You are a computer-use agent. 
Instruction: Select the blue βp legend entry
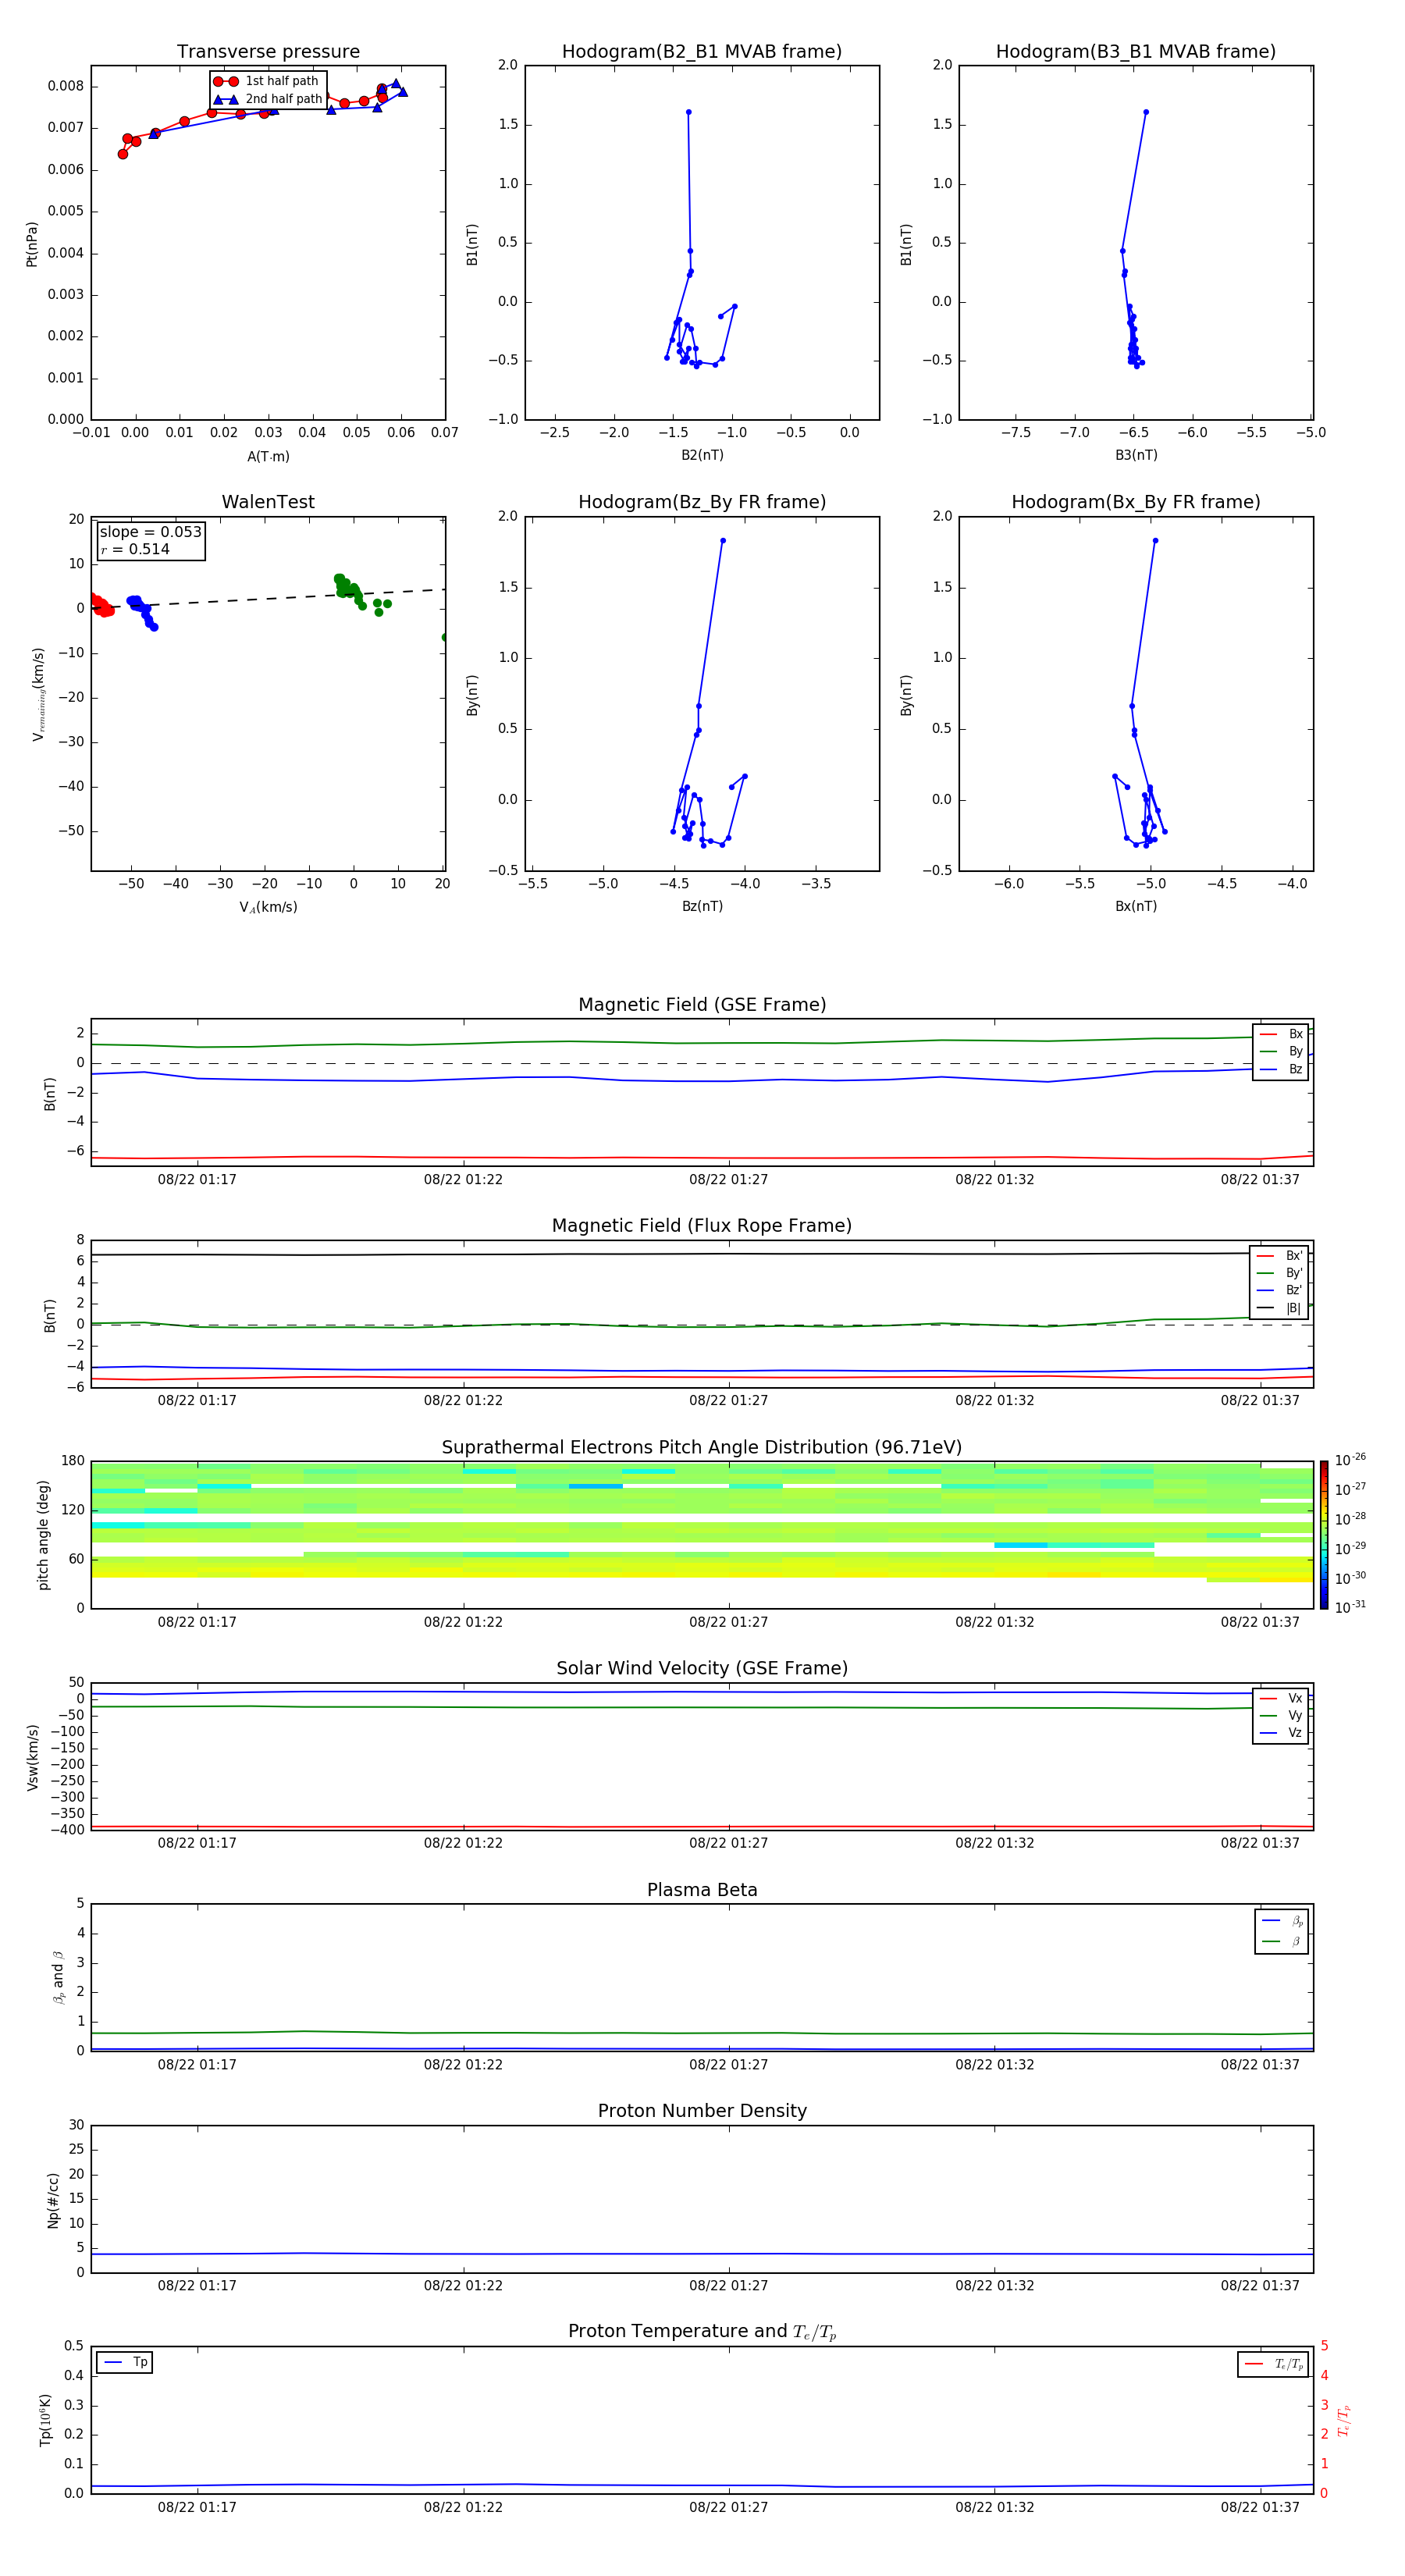[1282, 1921]
